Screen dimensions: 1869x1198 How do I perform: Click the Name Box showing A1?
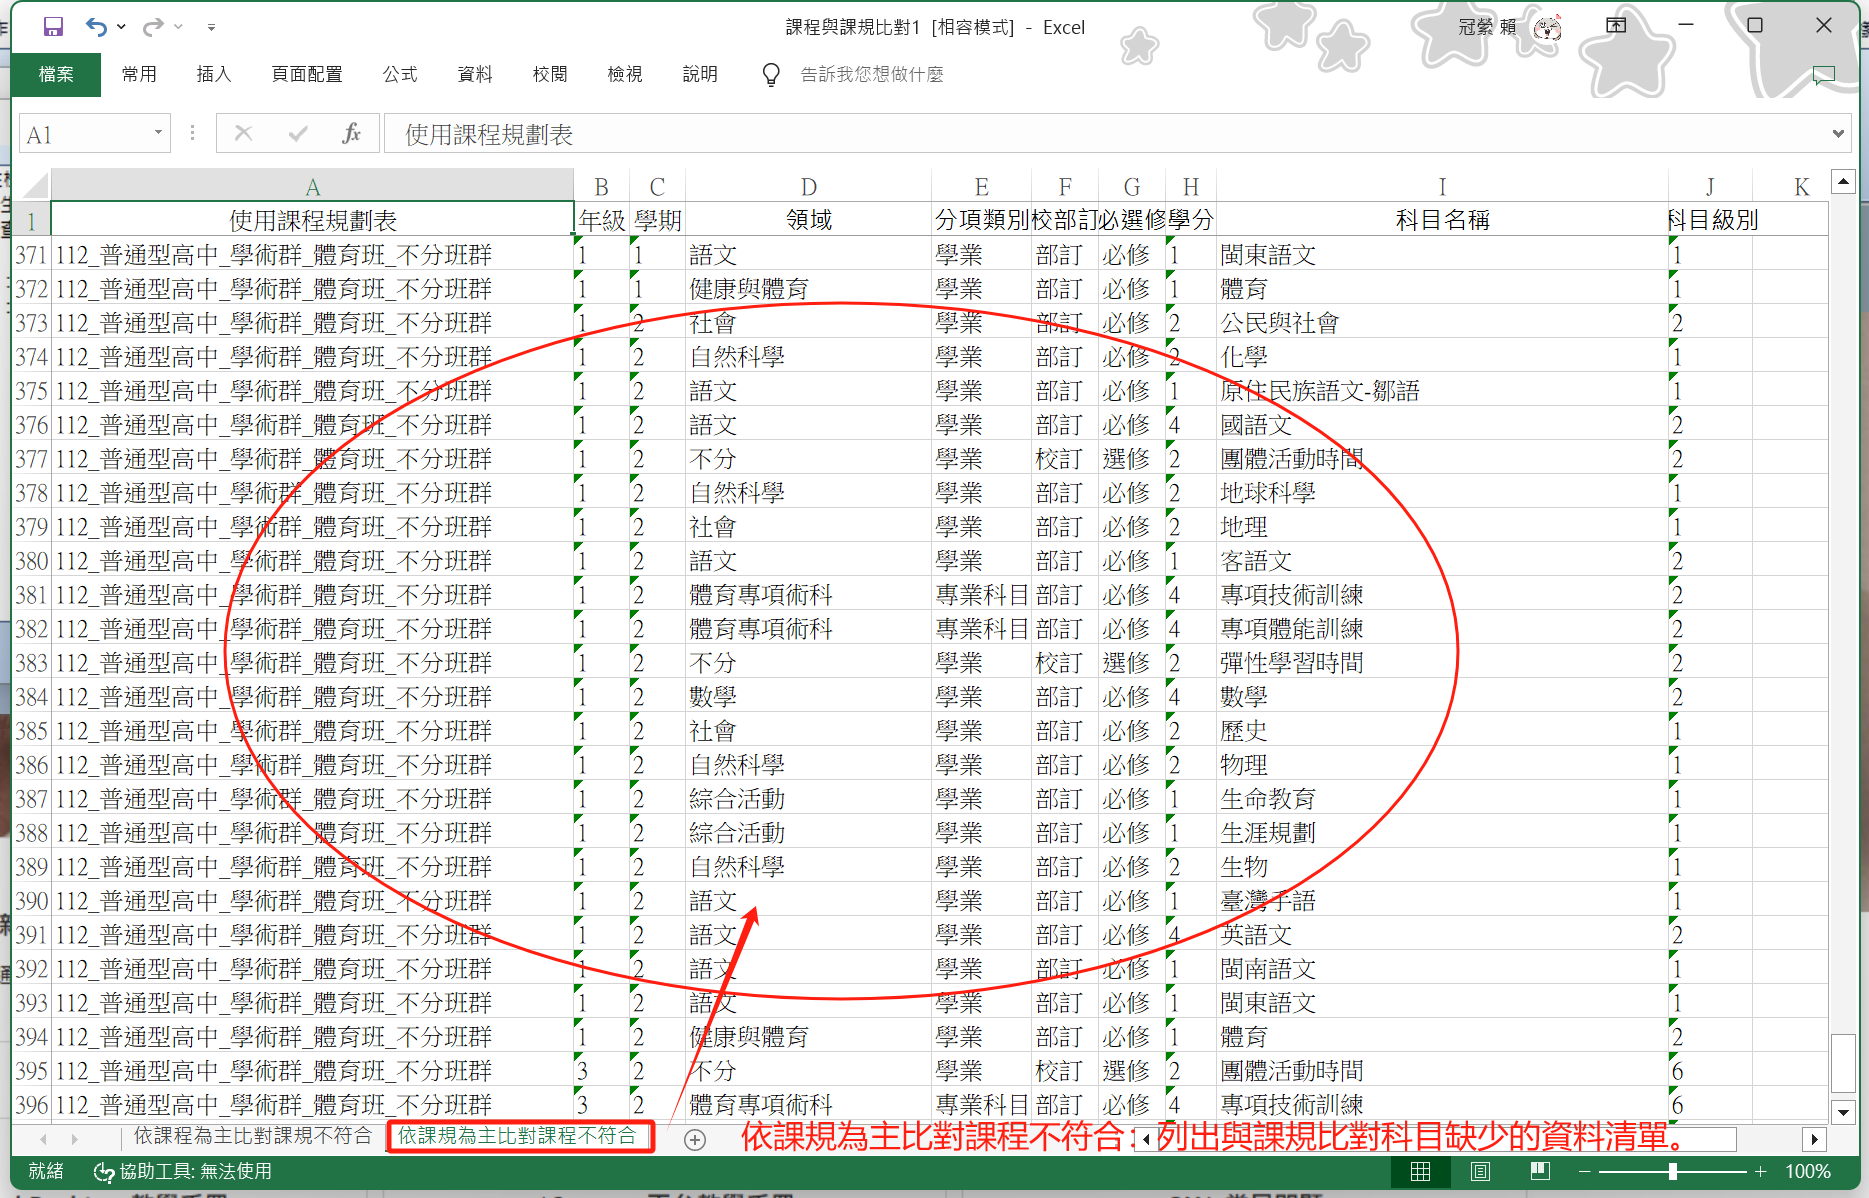tap(84, 134)
